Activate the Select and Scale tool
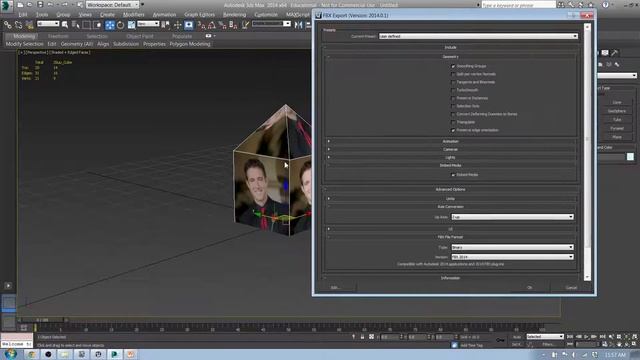 131,25
